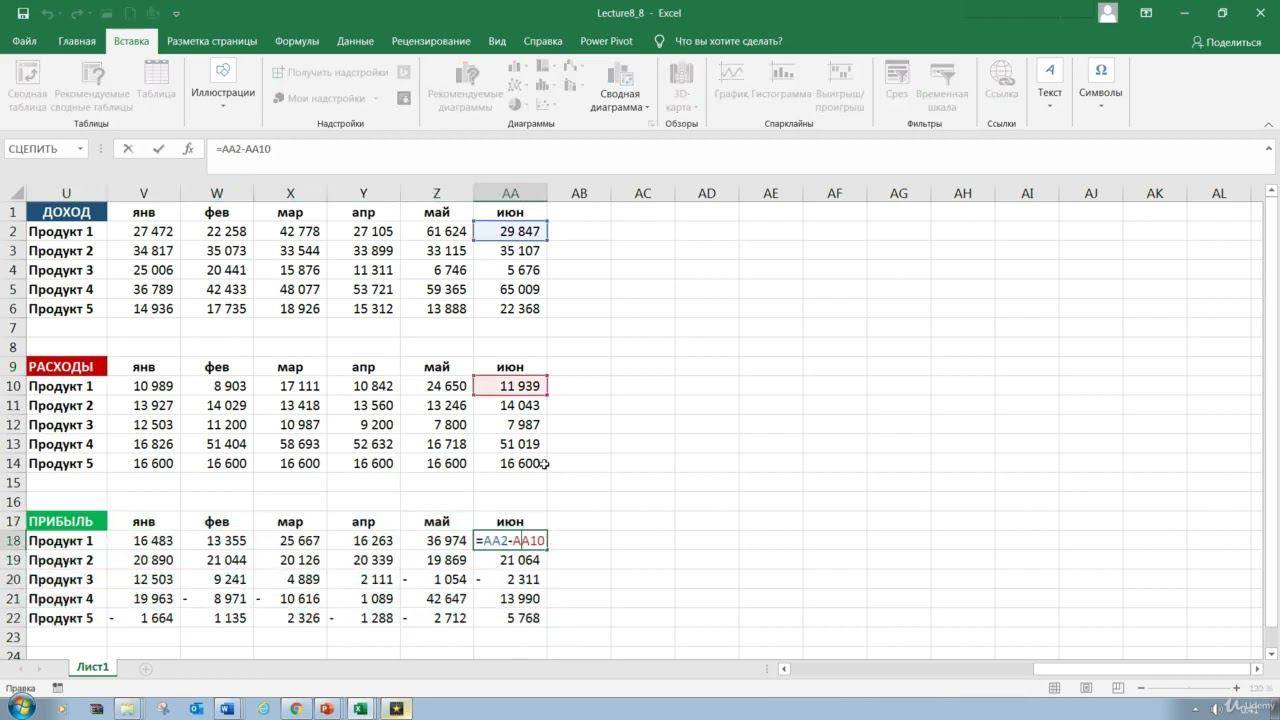Select cell with value 42 647
Viewport: 1280px width, 720px height.
coord(437,599)
